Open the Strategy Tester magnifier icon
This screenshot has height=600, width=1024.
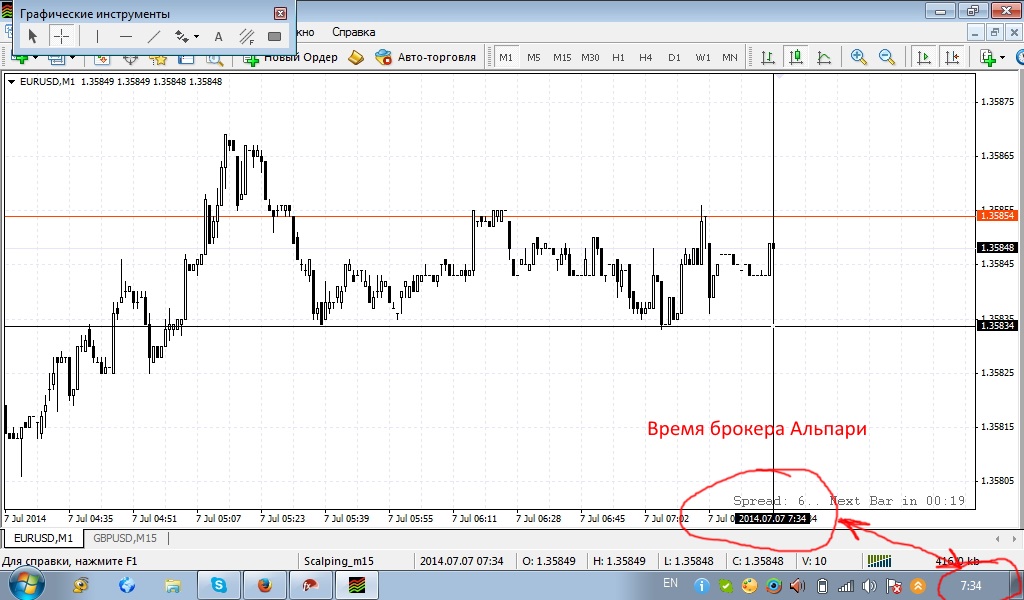tap(214, 59)
